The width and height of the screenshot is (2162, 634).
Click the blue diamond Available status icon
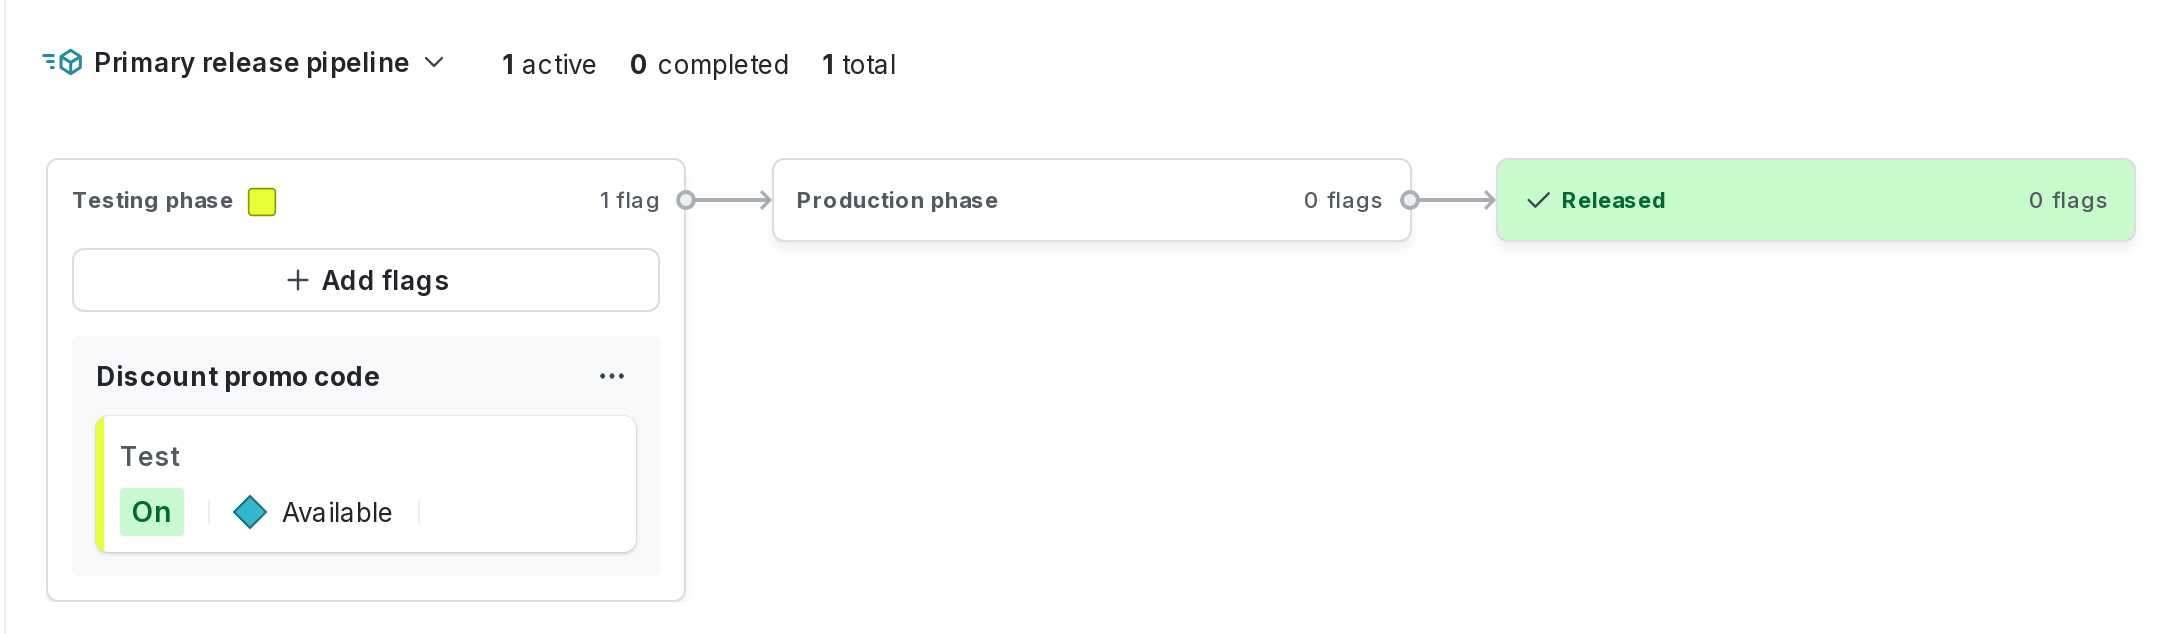(x=251, y=512)
